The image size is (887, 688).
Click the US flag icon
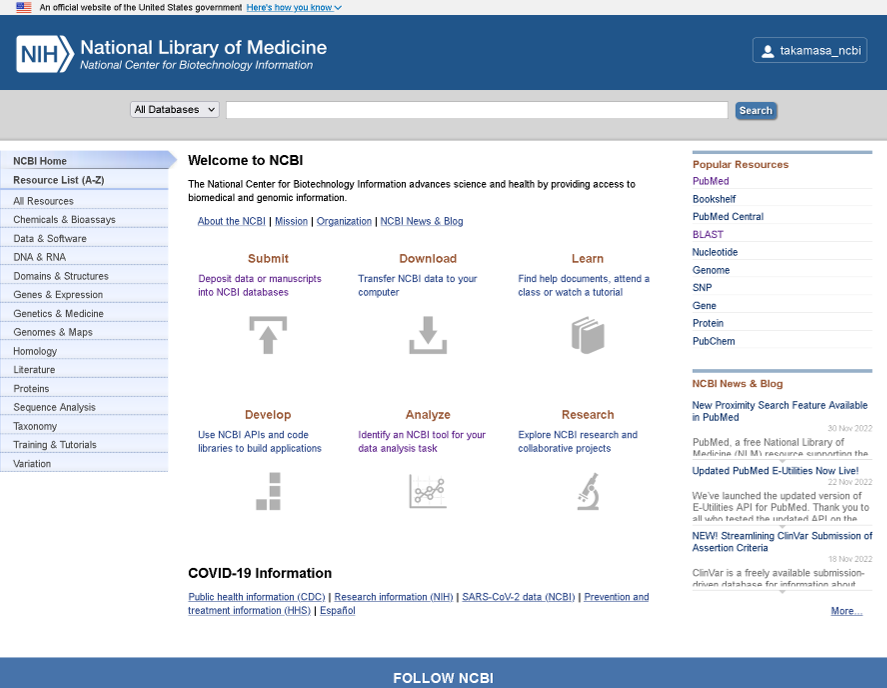(x=24, y=7)
